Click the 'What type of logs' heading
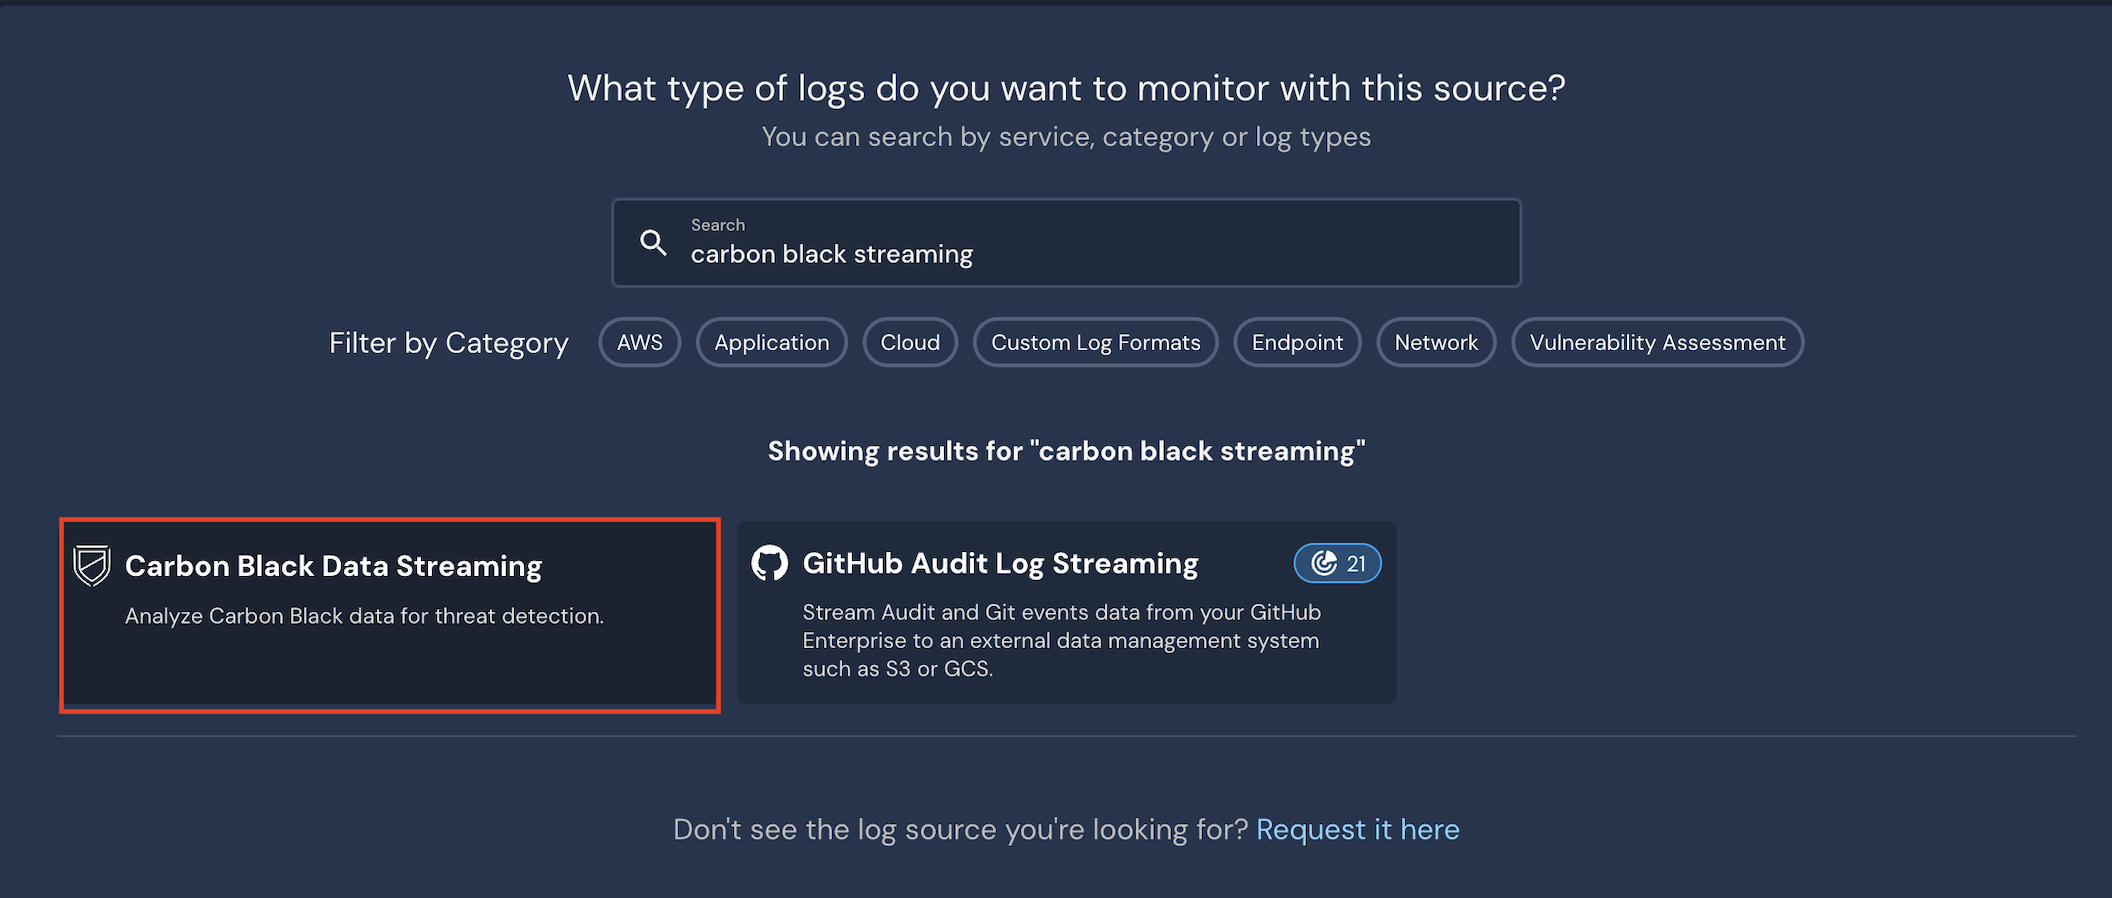Image resolution: width=2112 pixels, height=898 pixels. click(1066, 88)
